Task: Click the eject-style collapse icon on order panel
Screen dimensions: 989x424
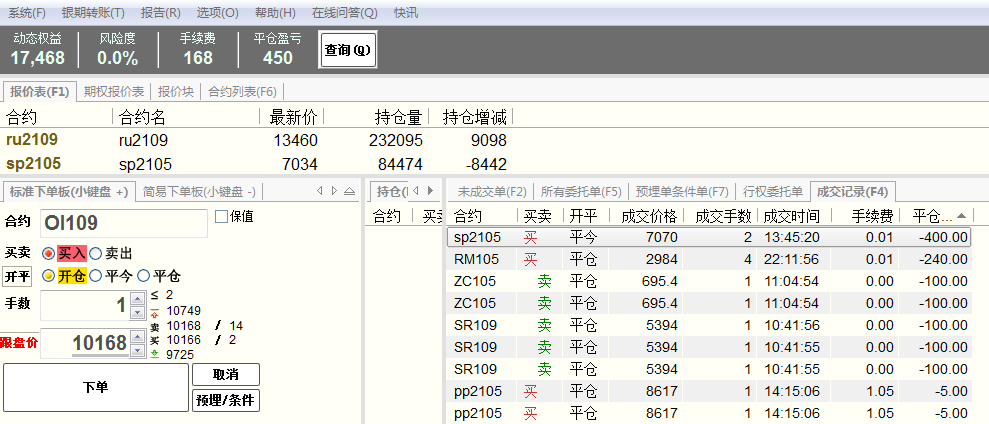Action: click(349, 191)
